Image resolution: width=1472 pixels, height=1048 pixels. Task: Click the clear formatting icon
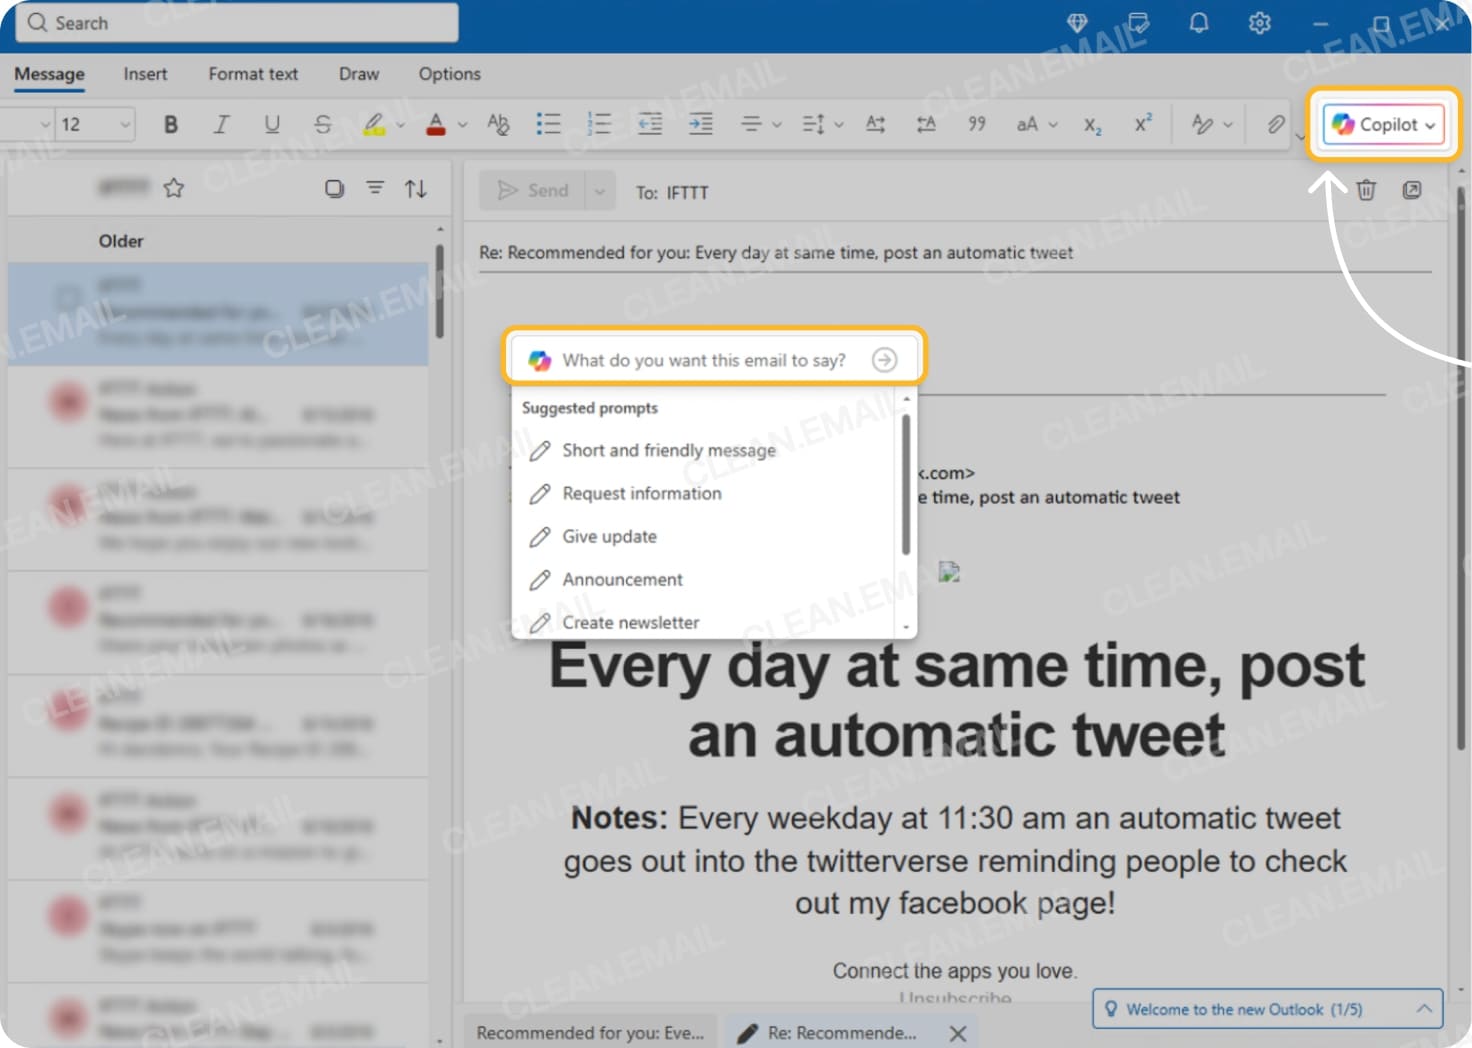(x=498, y=124)
